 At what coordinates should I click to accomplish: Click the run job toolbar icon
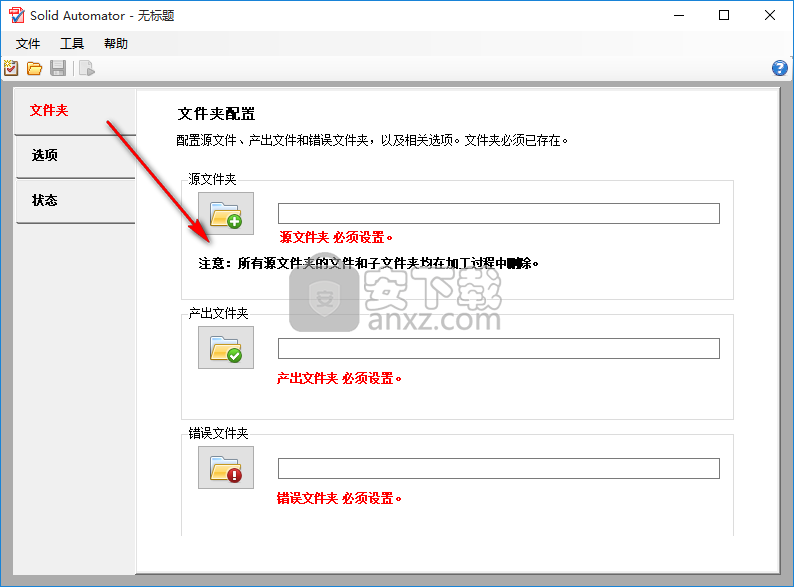tap(87, 68)
